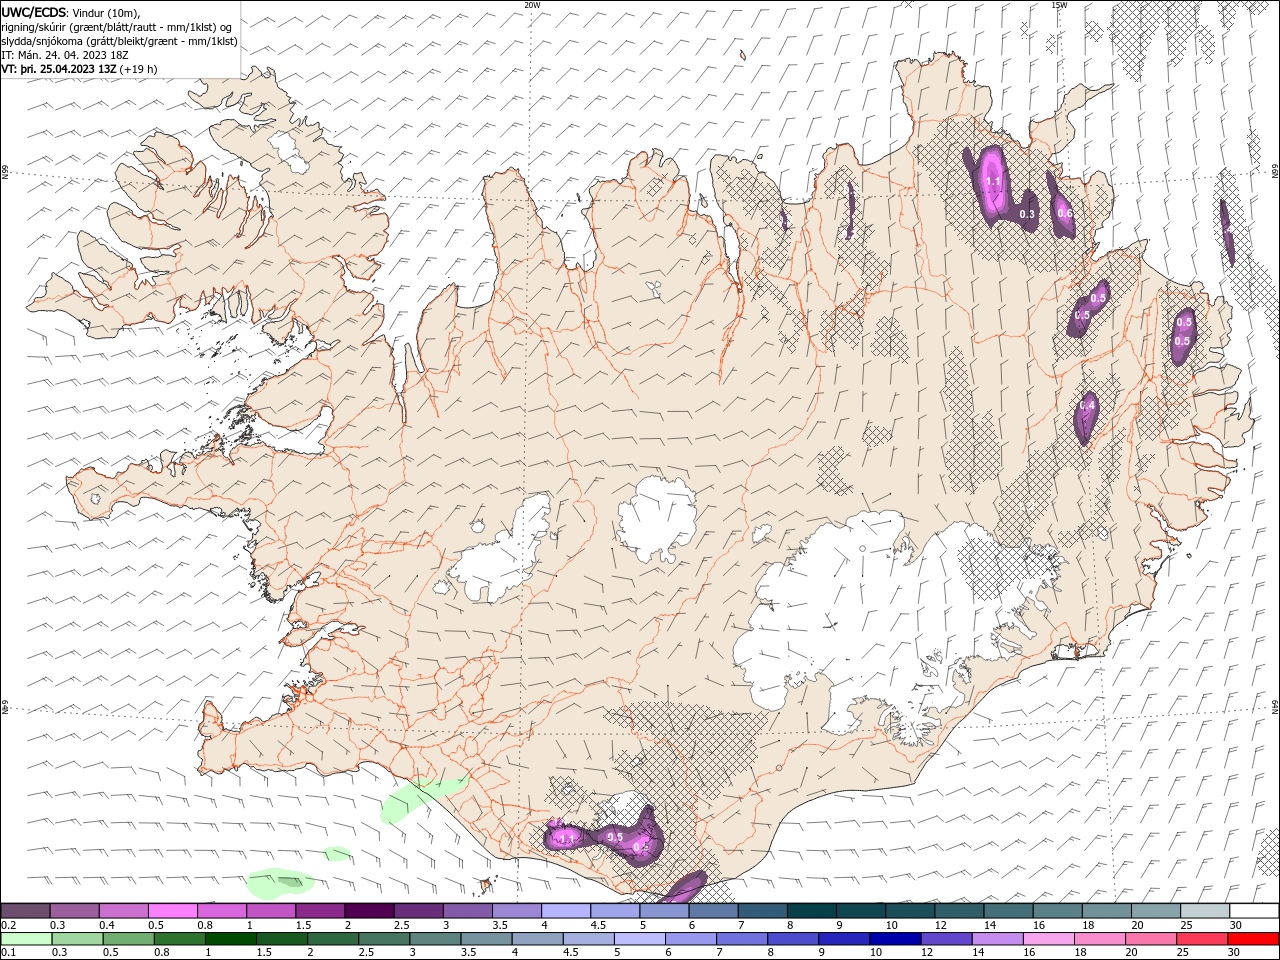Pick the bright pink 0.5 swatch in the snow scale
The image size is (1280, 960).
point(172,910)
